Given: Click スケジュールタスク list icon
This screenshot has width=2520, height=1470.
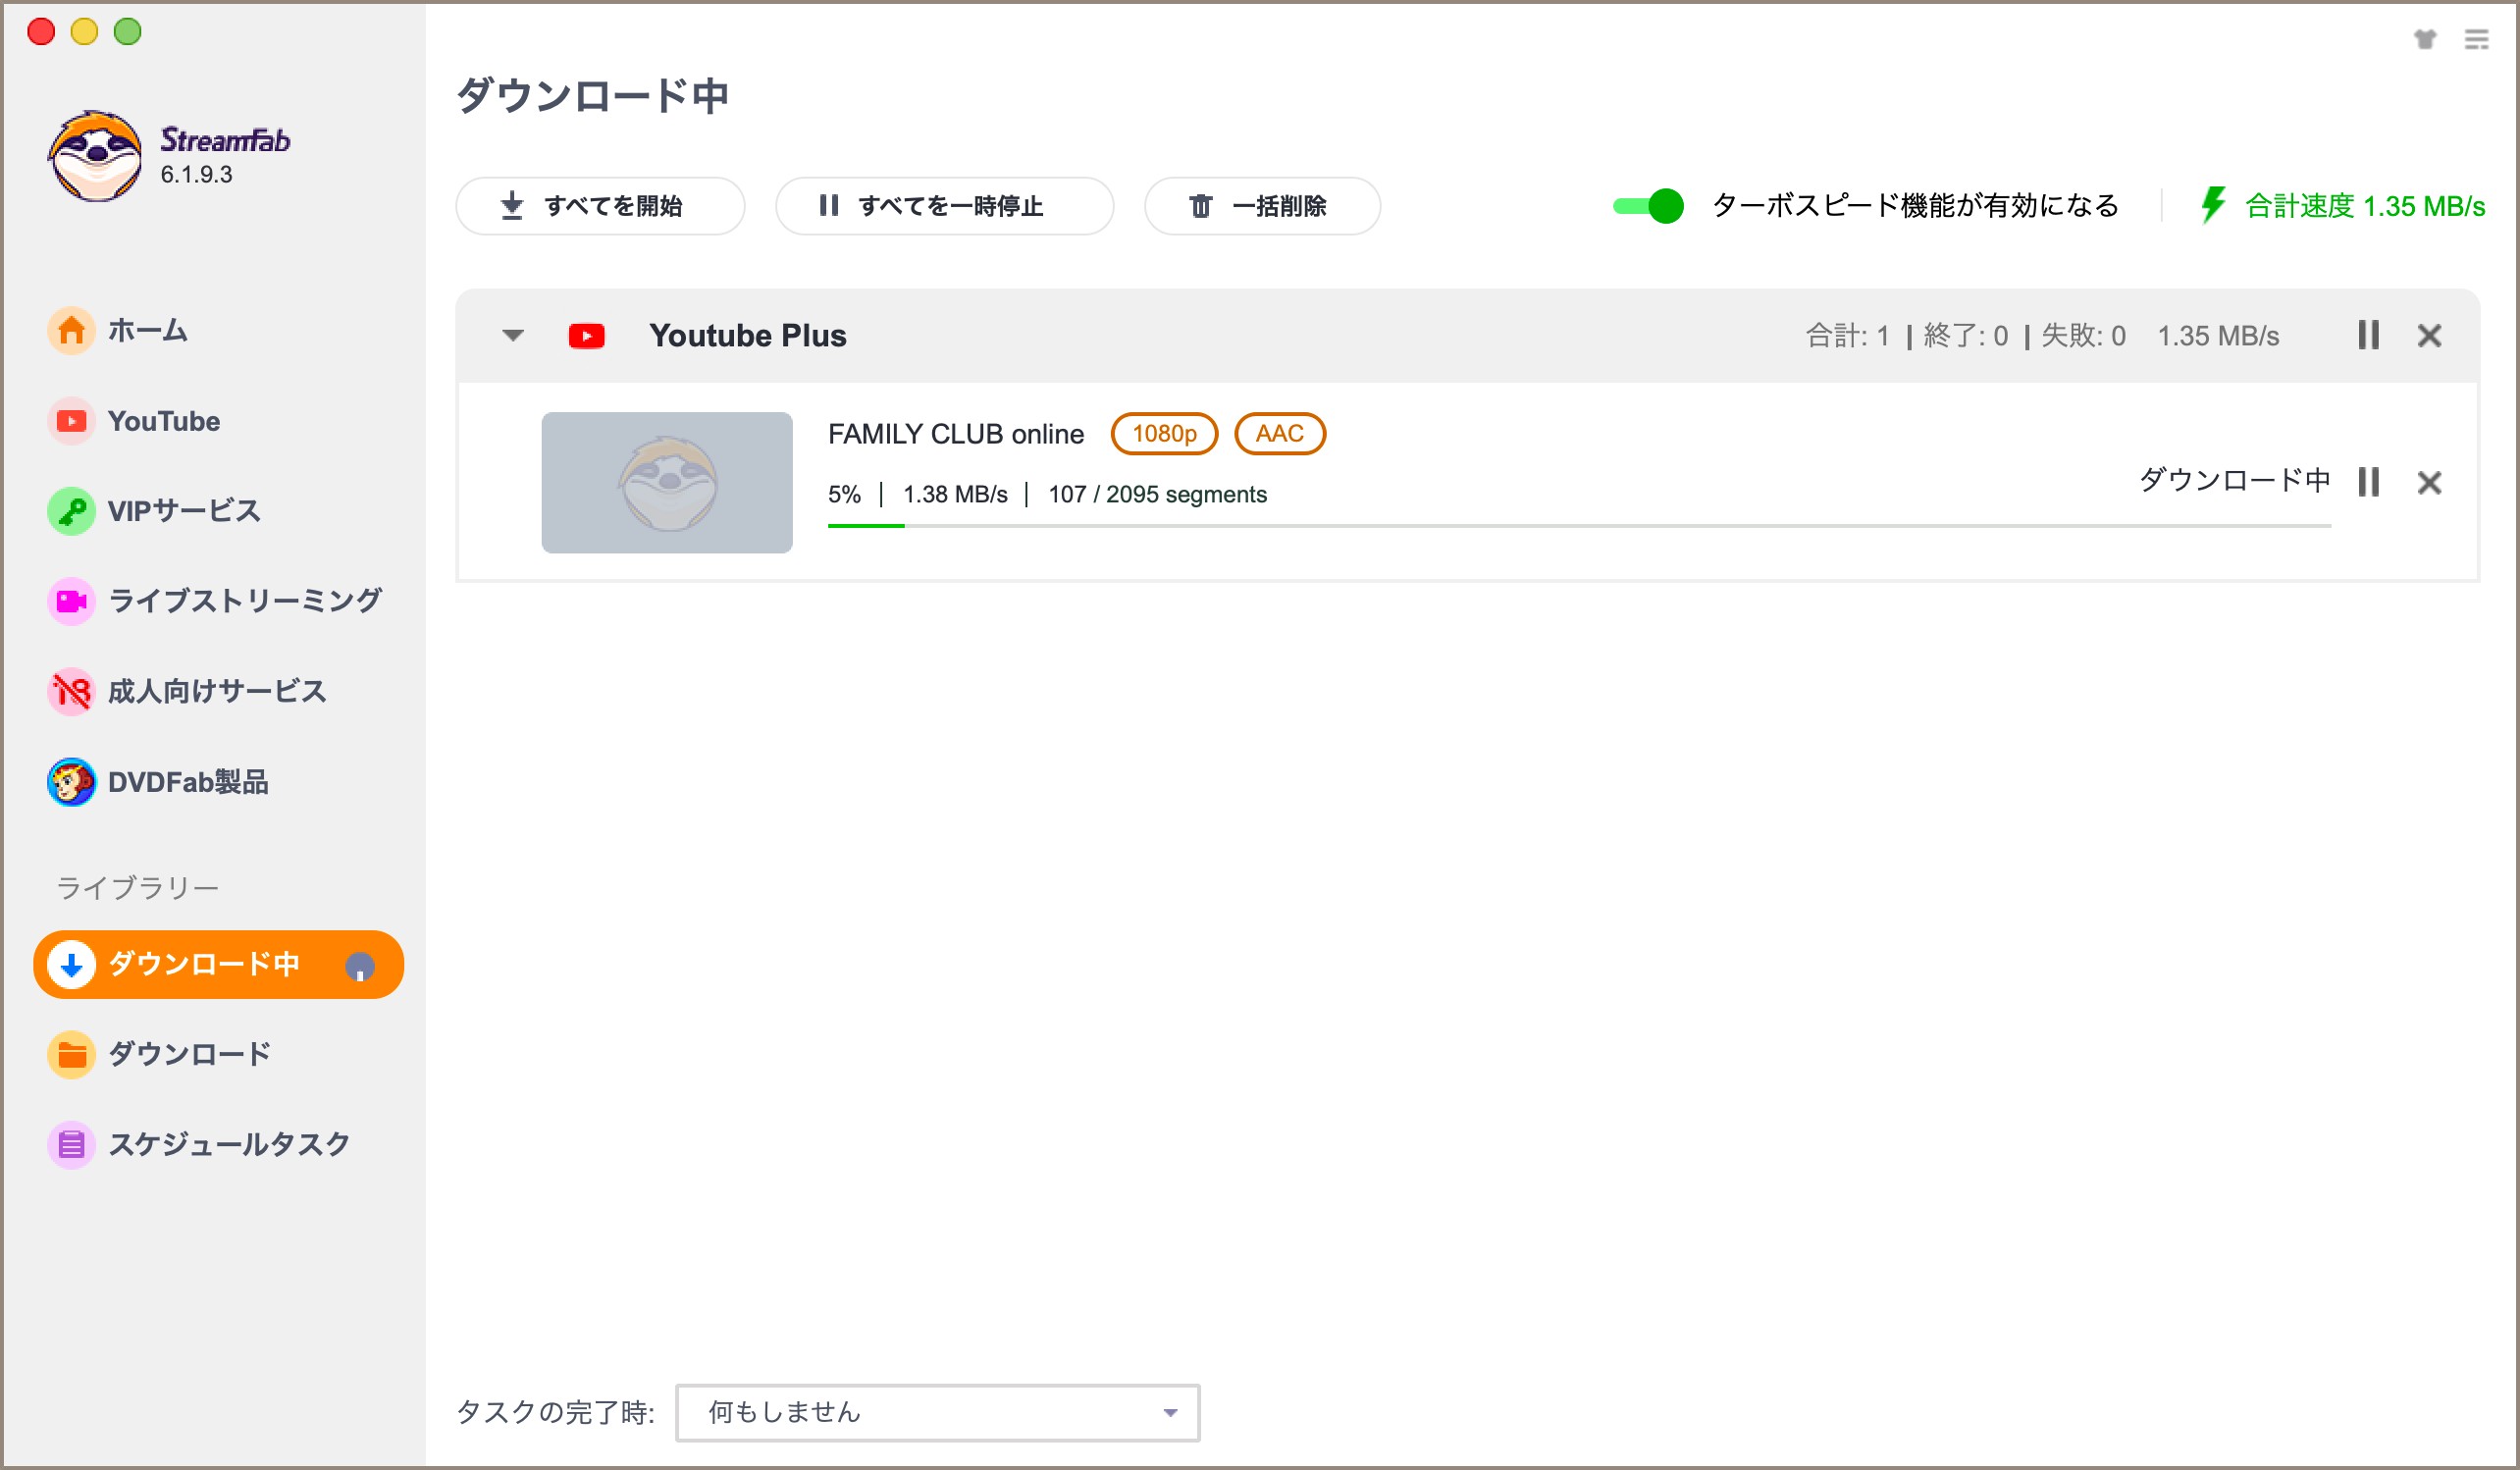Looking at the screenshot, I should pyautogui.click(x=71, y=1144).
